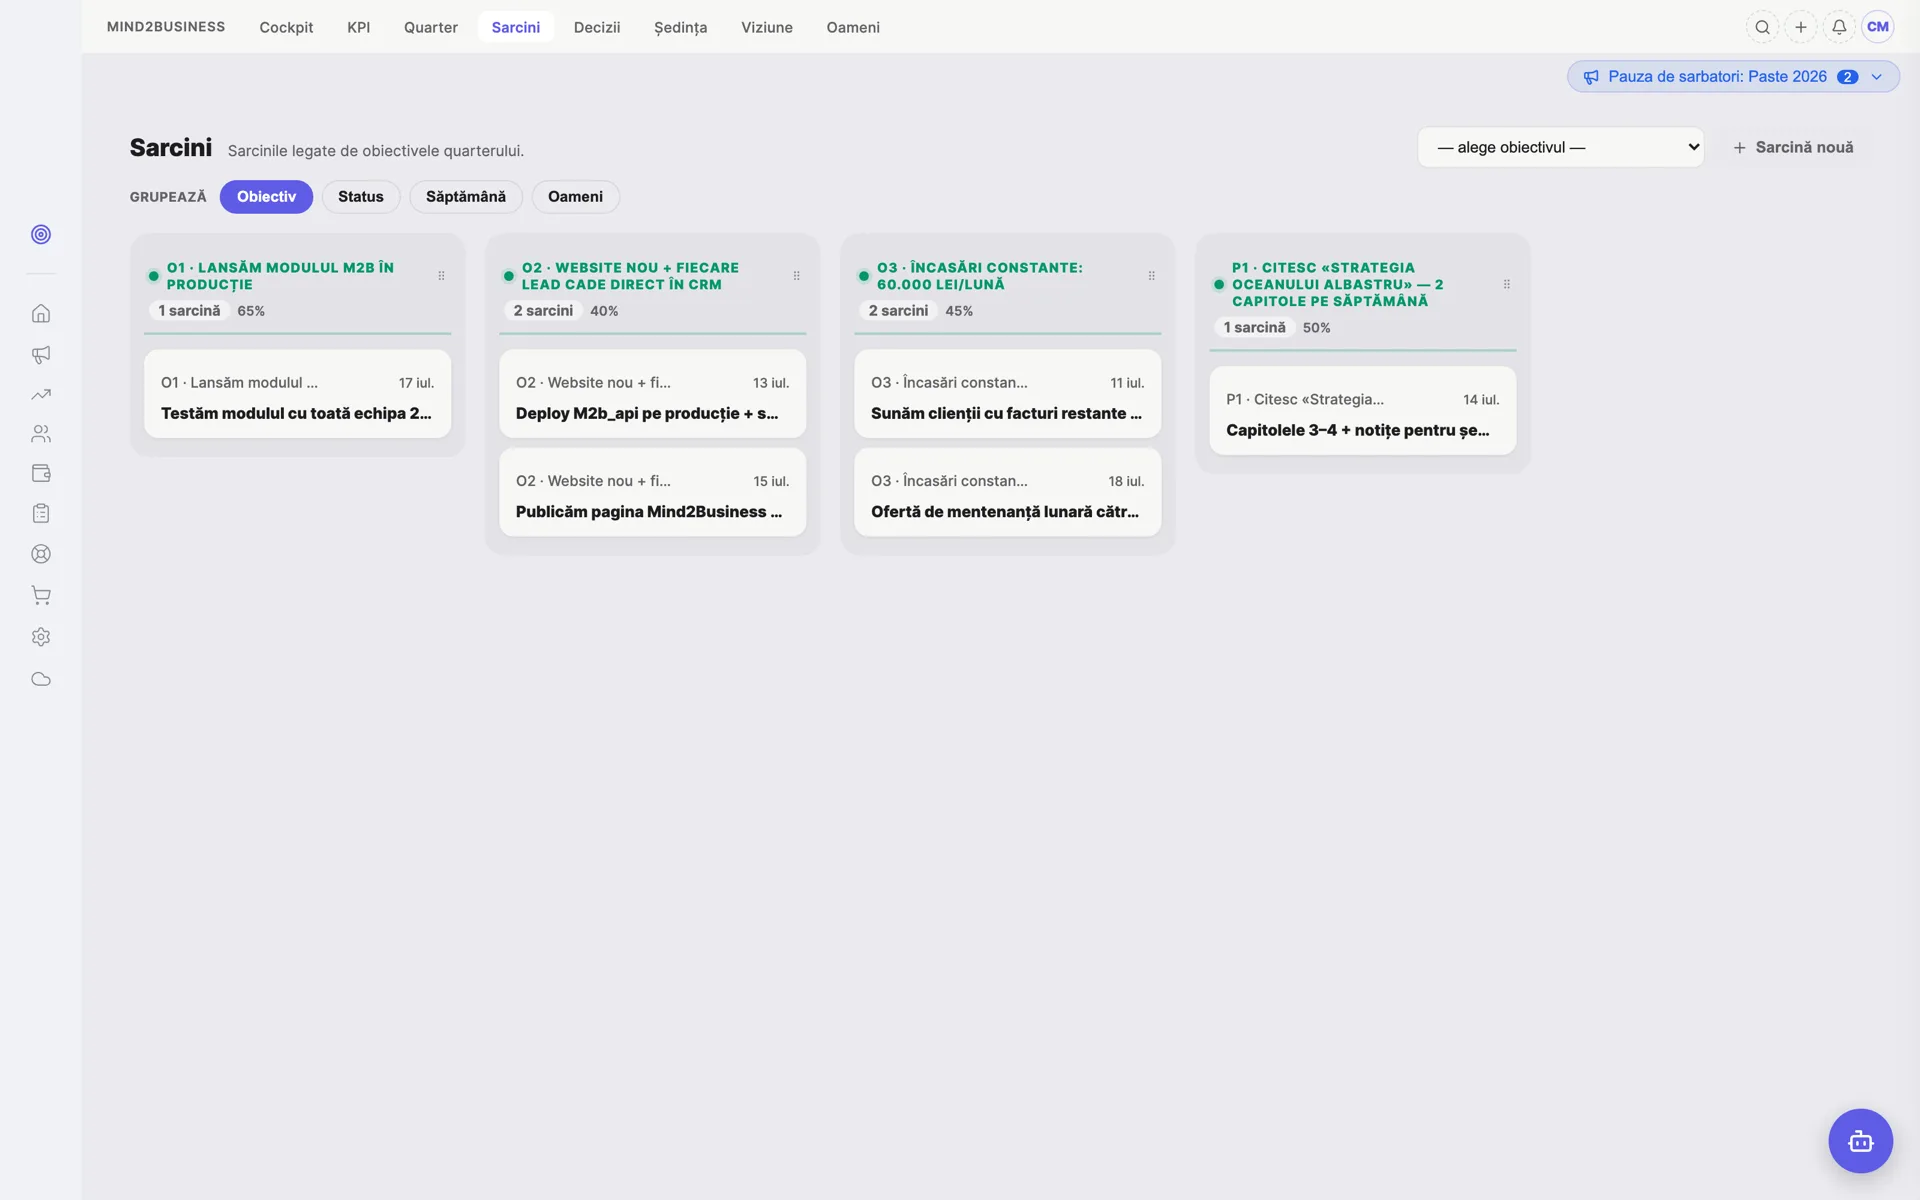Image resolution: width=1920 pixels, height=1200 pixels.
Task: Open the home icon in sidebar
Action: click(41, 313)
